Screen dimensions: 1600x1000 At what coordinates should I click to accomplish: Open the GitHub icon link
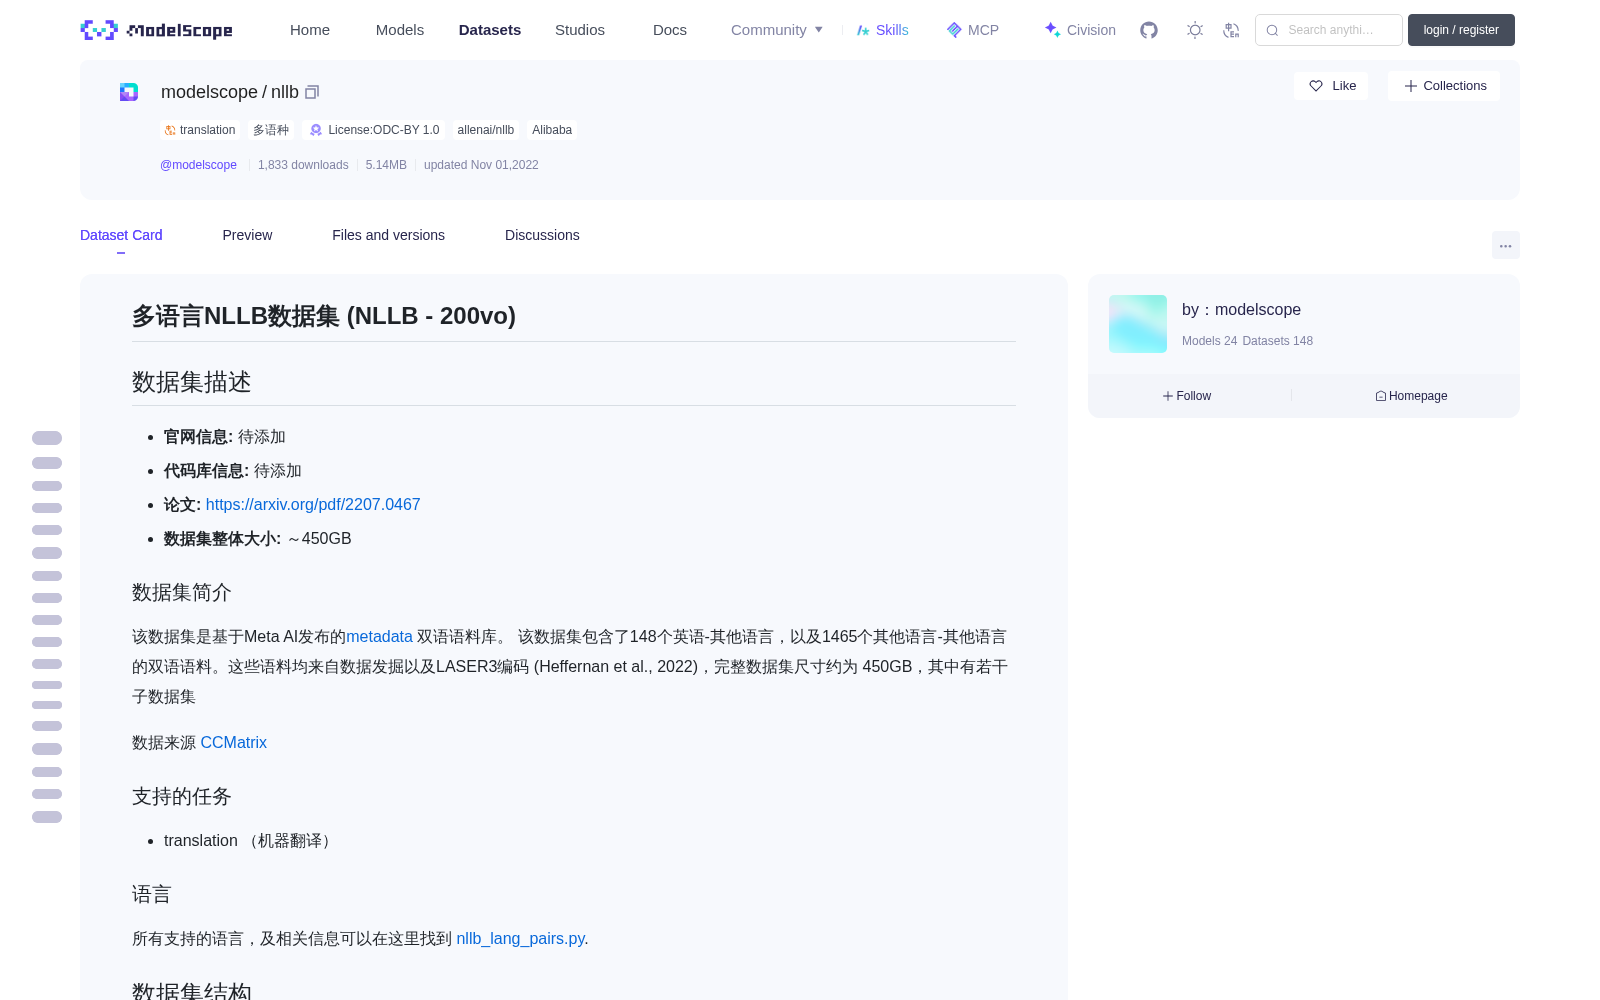click(1149, 30)
